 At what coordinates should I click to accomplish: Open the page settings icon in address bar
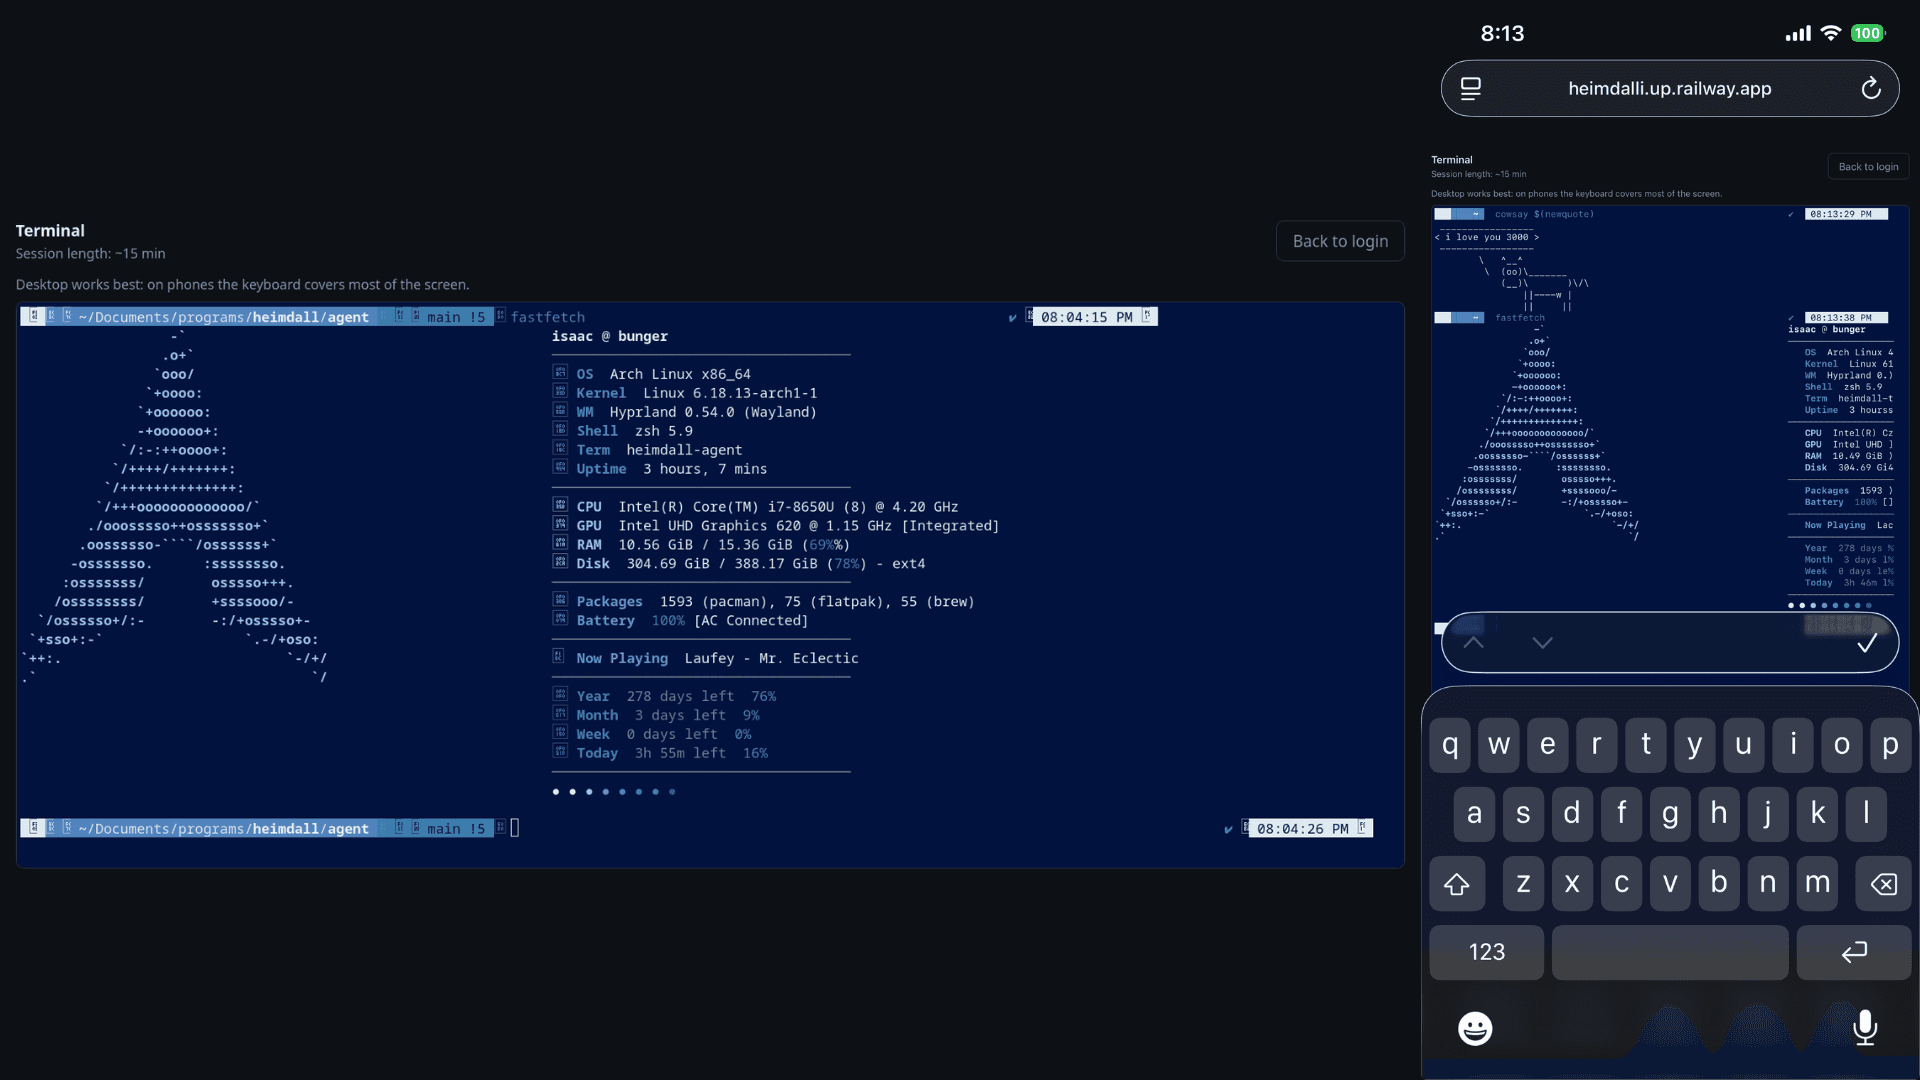pos(1470,88)
